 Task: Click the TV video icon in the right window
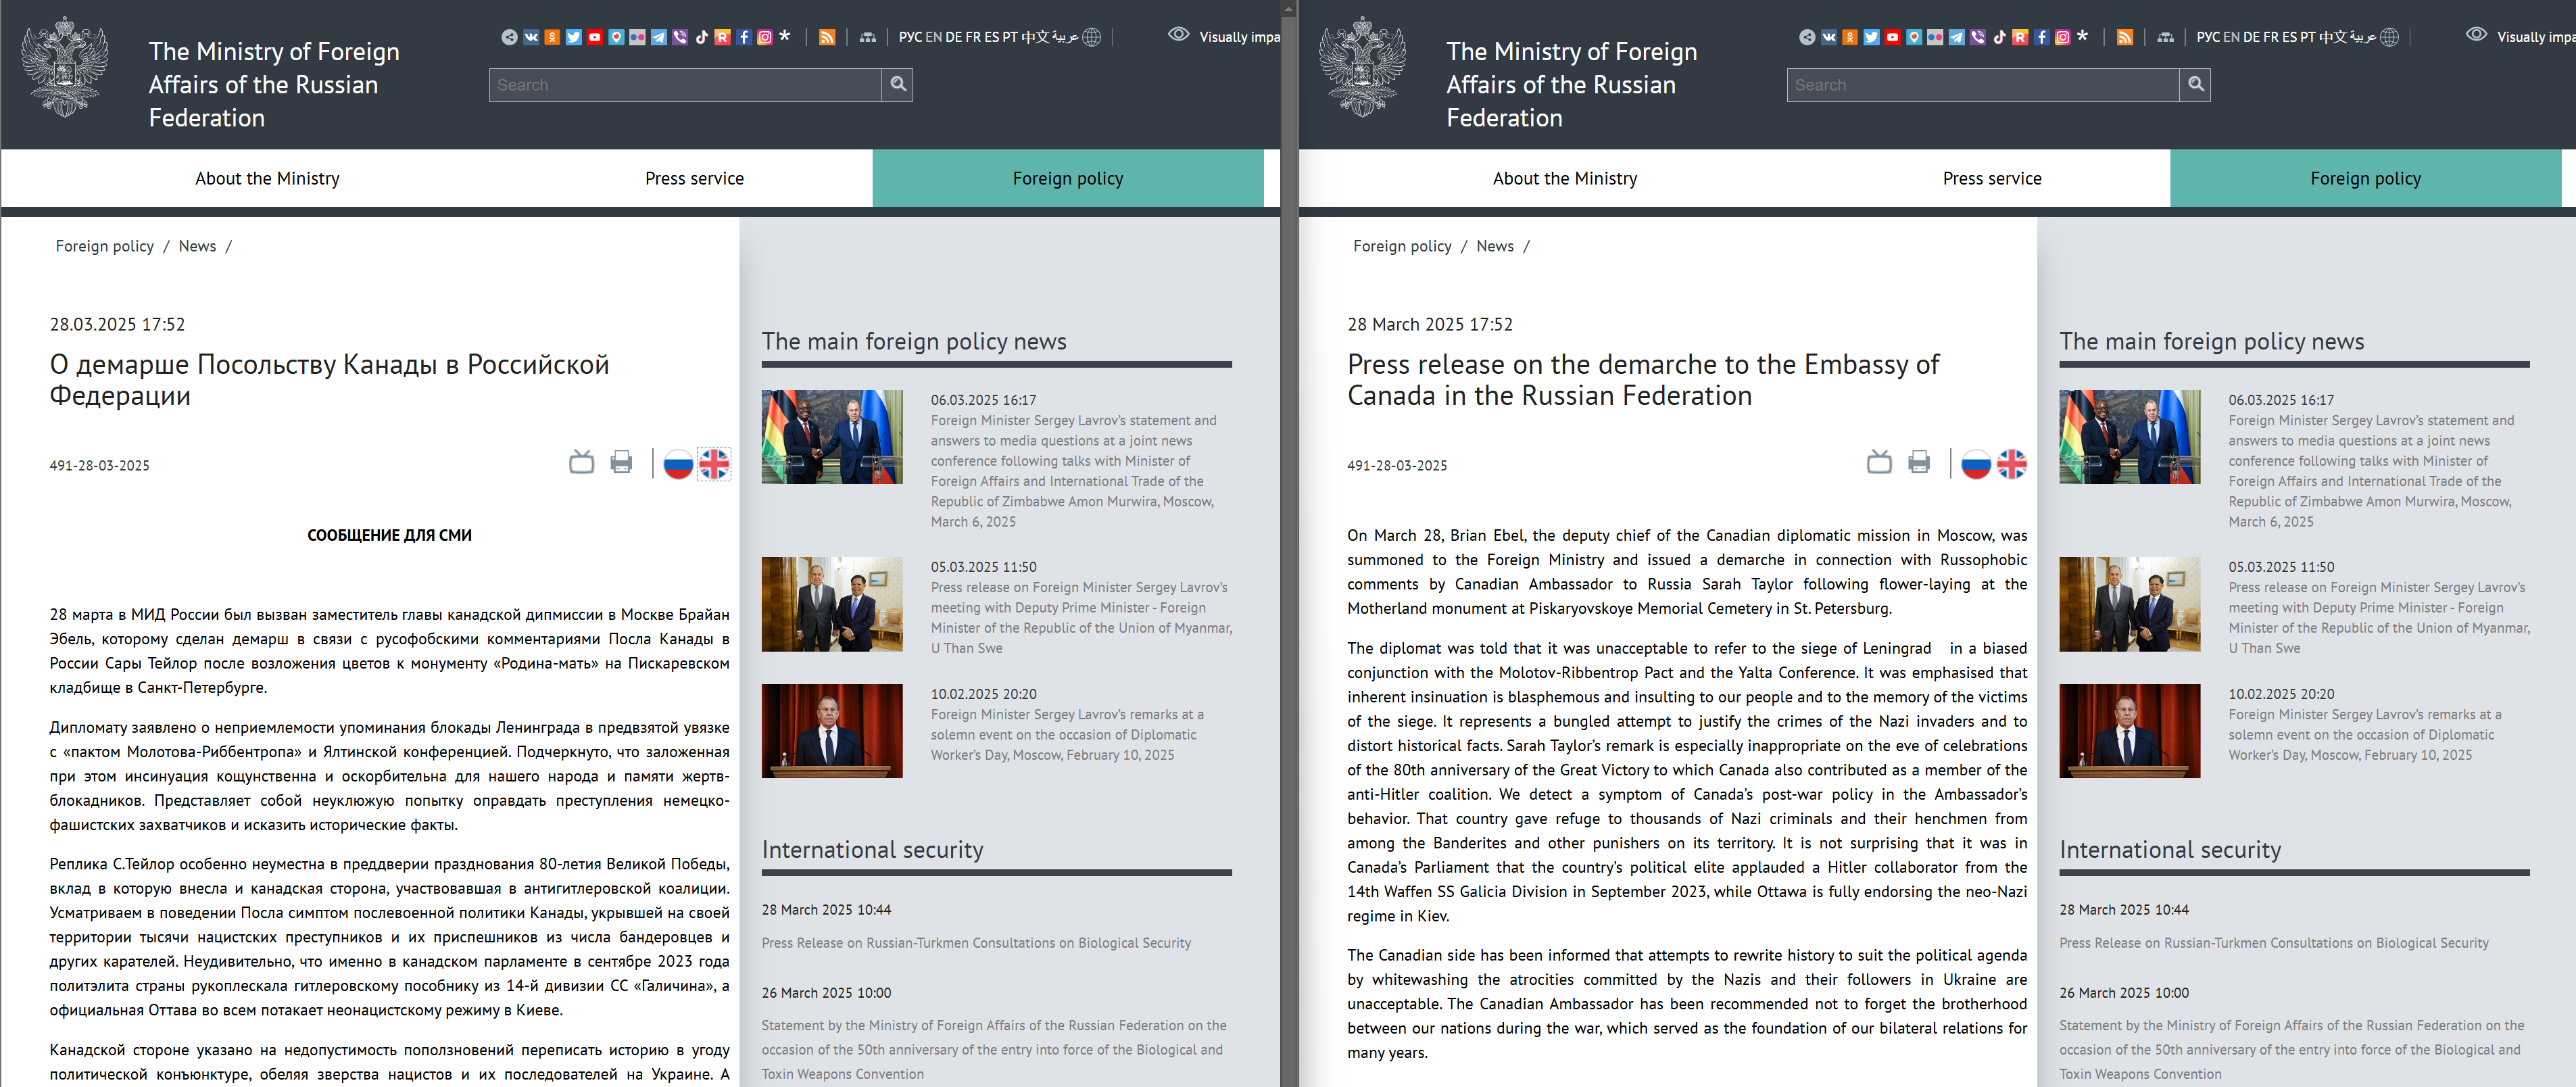pos(1879,462)
